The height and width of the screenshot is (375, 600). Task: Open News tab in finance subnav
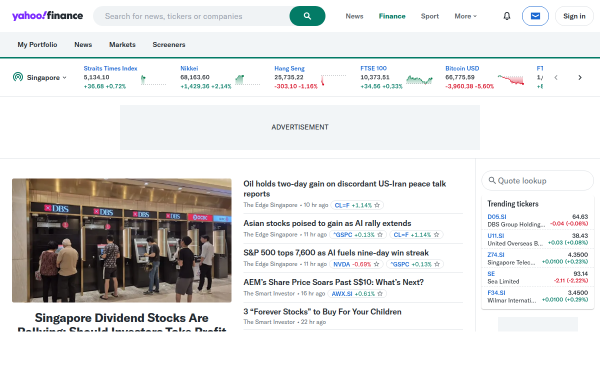(x=83, y=44)
